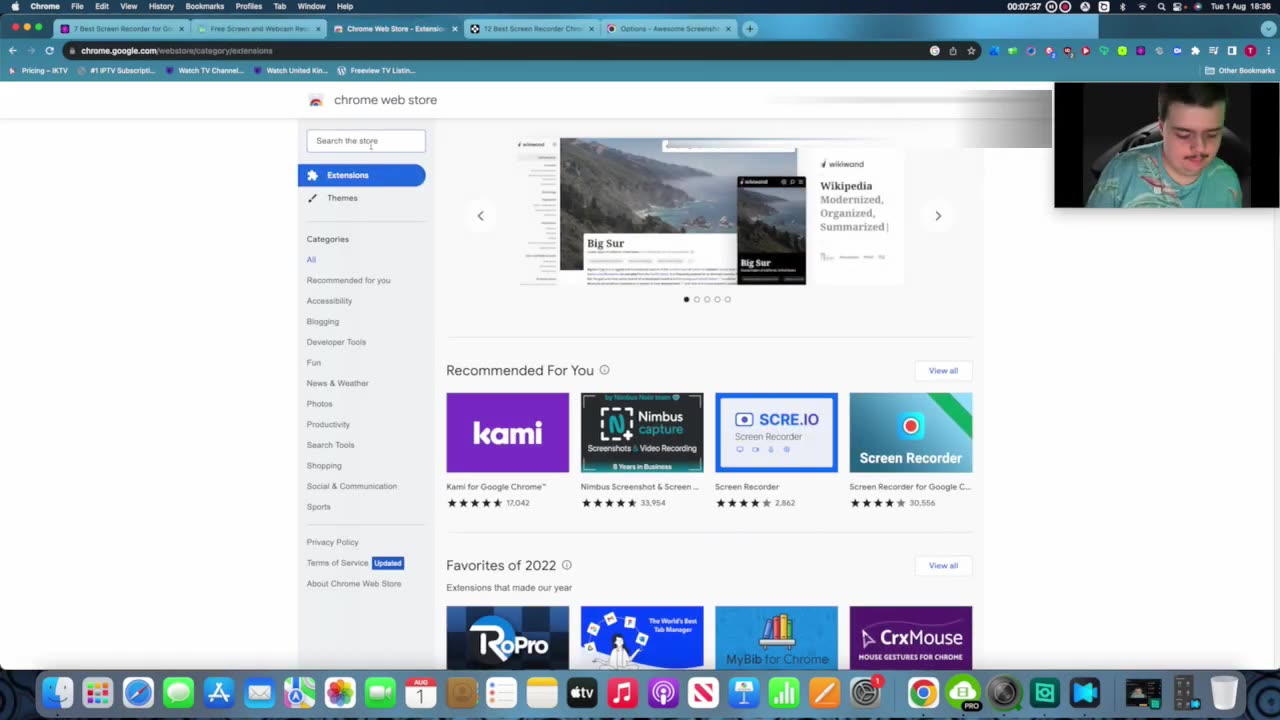Screen dimensions: 1280x720
Task: Open the Social & Communication category
Action: point(351,486)
